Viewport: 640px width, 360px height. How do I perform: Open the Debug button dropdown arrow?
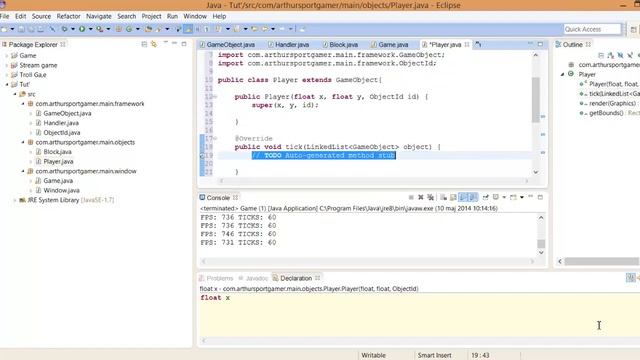coord(73,29)
